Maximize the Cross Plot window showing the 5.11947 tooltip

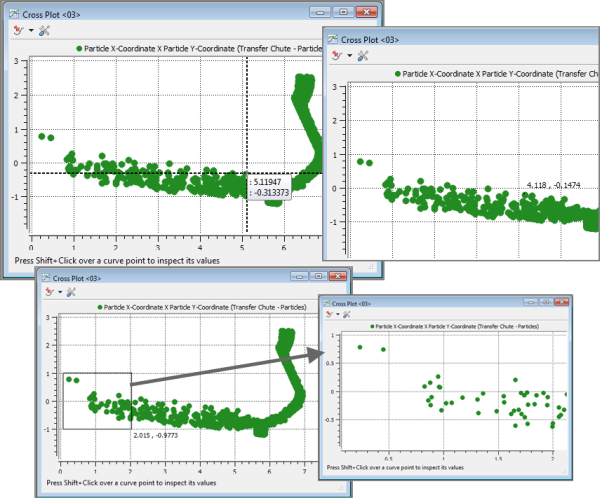click(x=342, y=12)
